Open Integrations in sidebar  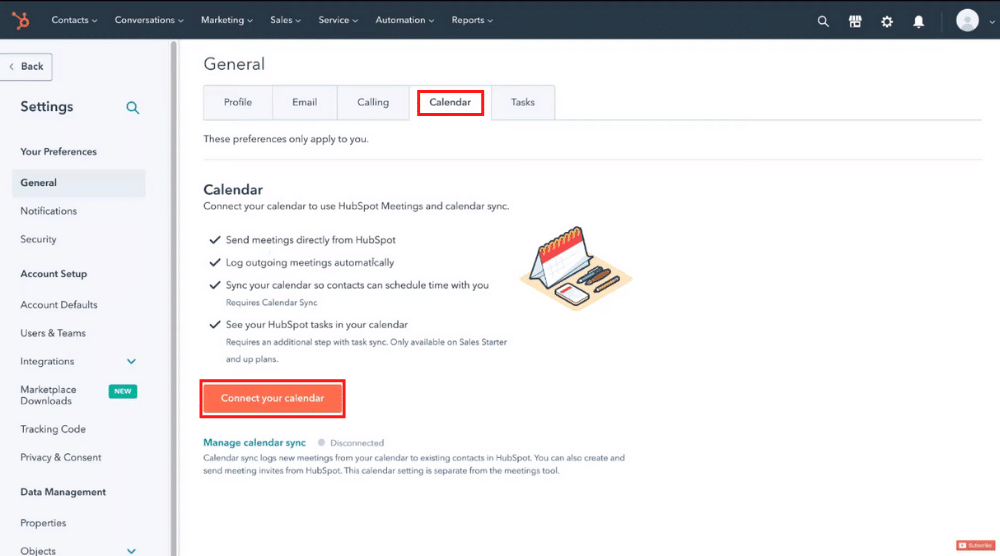coord(47,362)
